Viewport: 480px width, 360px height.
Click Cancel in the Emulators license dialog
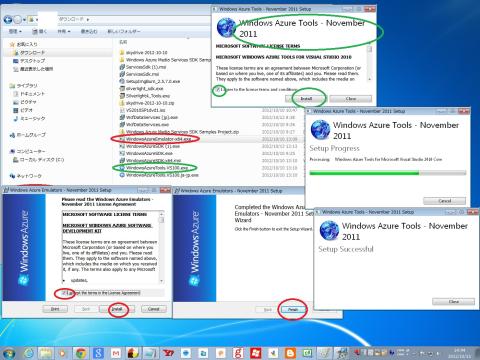point(153,309)
